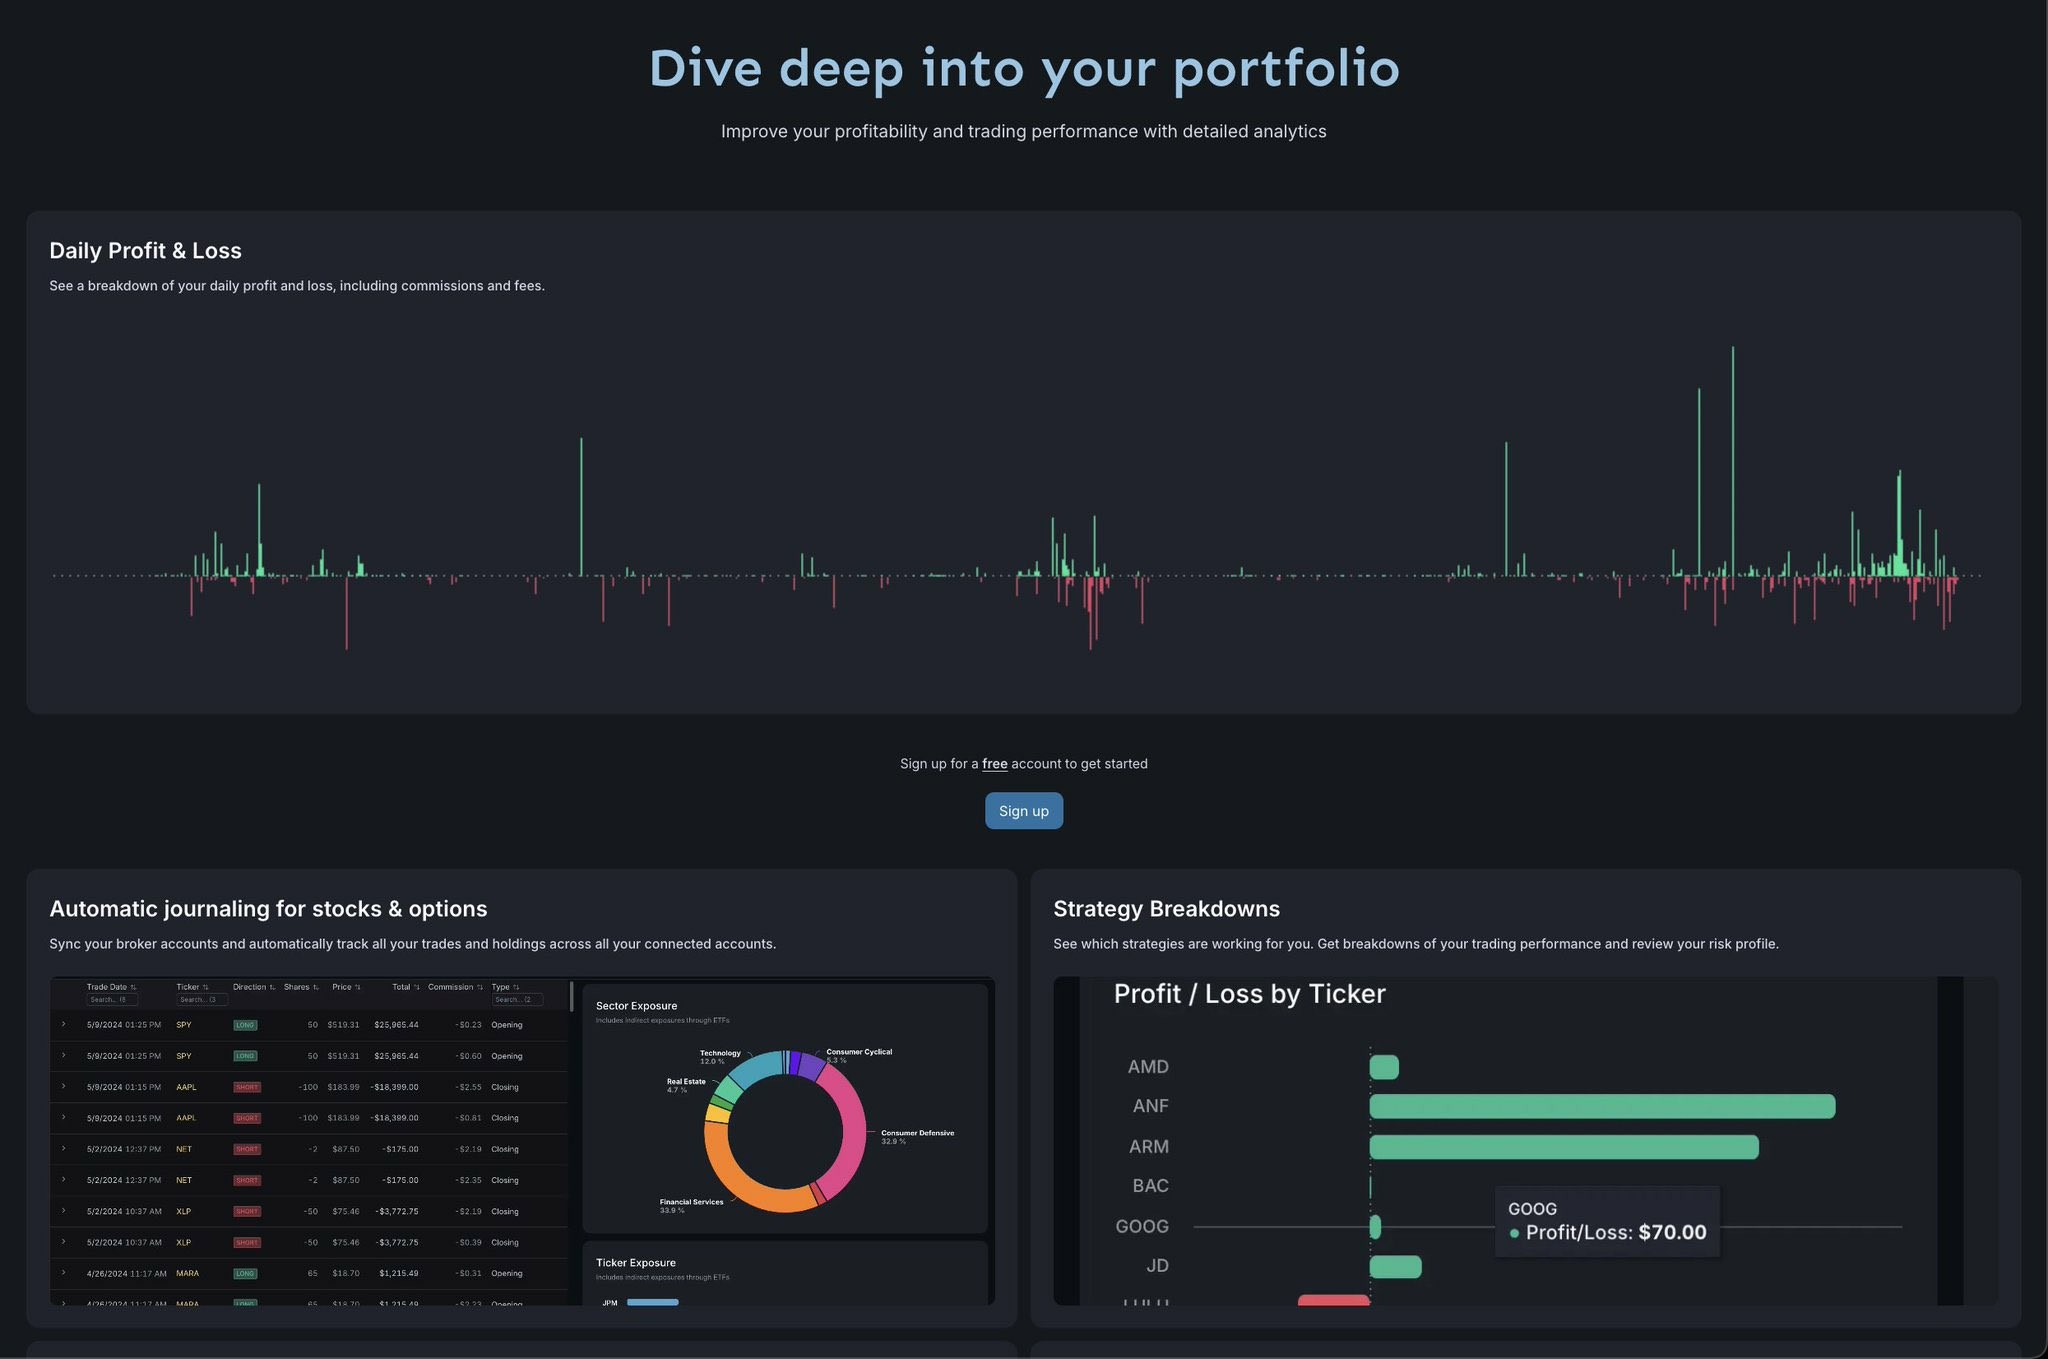Click the Shares column sort icon
2048x1359 pixels.
(x=316, y=987)
